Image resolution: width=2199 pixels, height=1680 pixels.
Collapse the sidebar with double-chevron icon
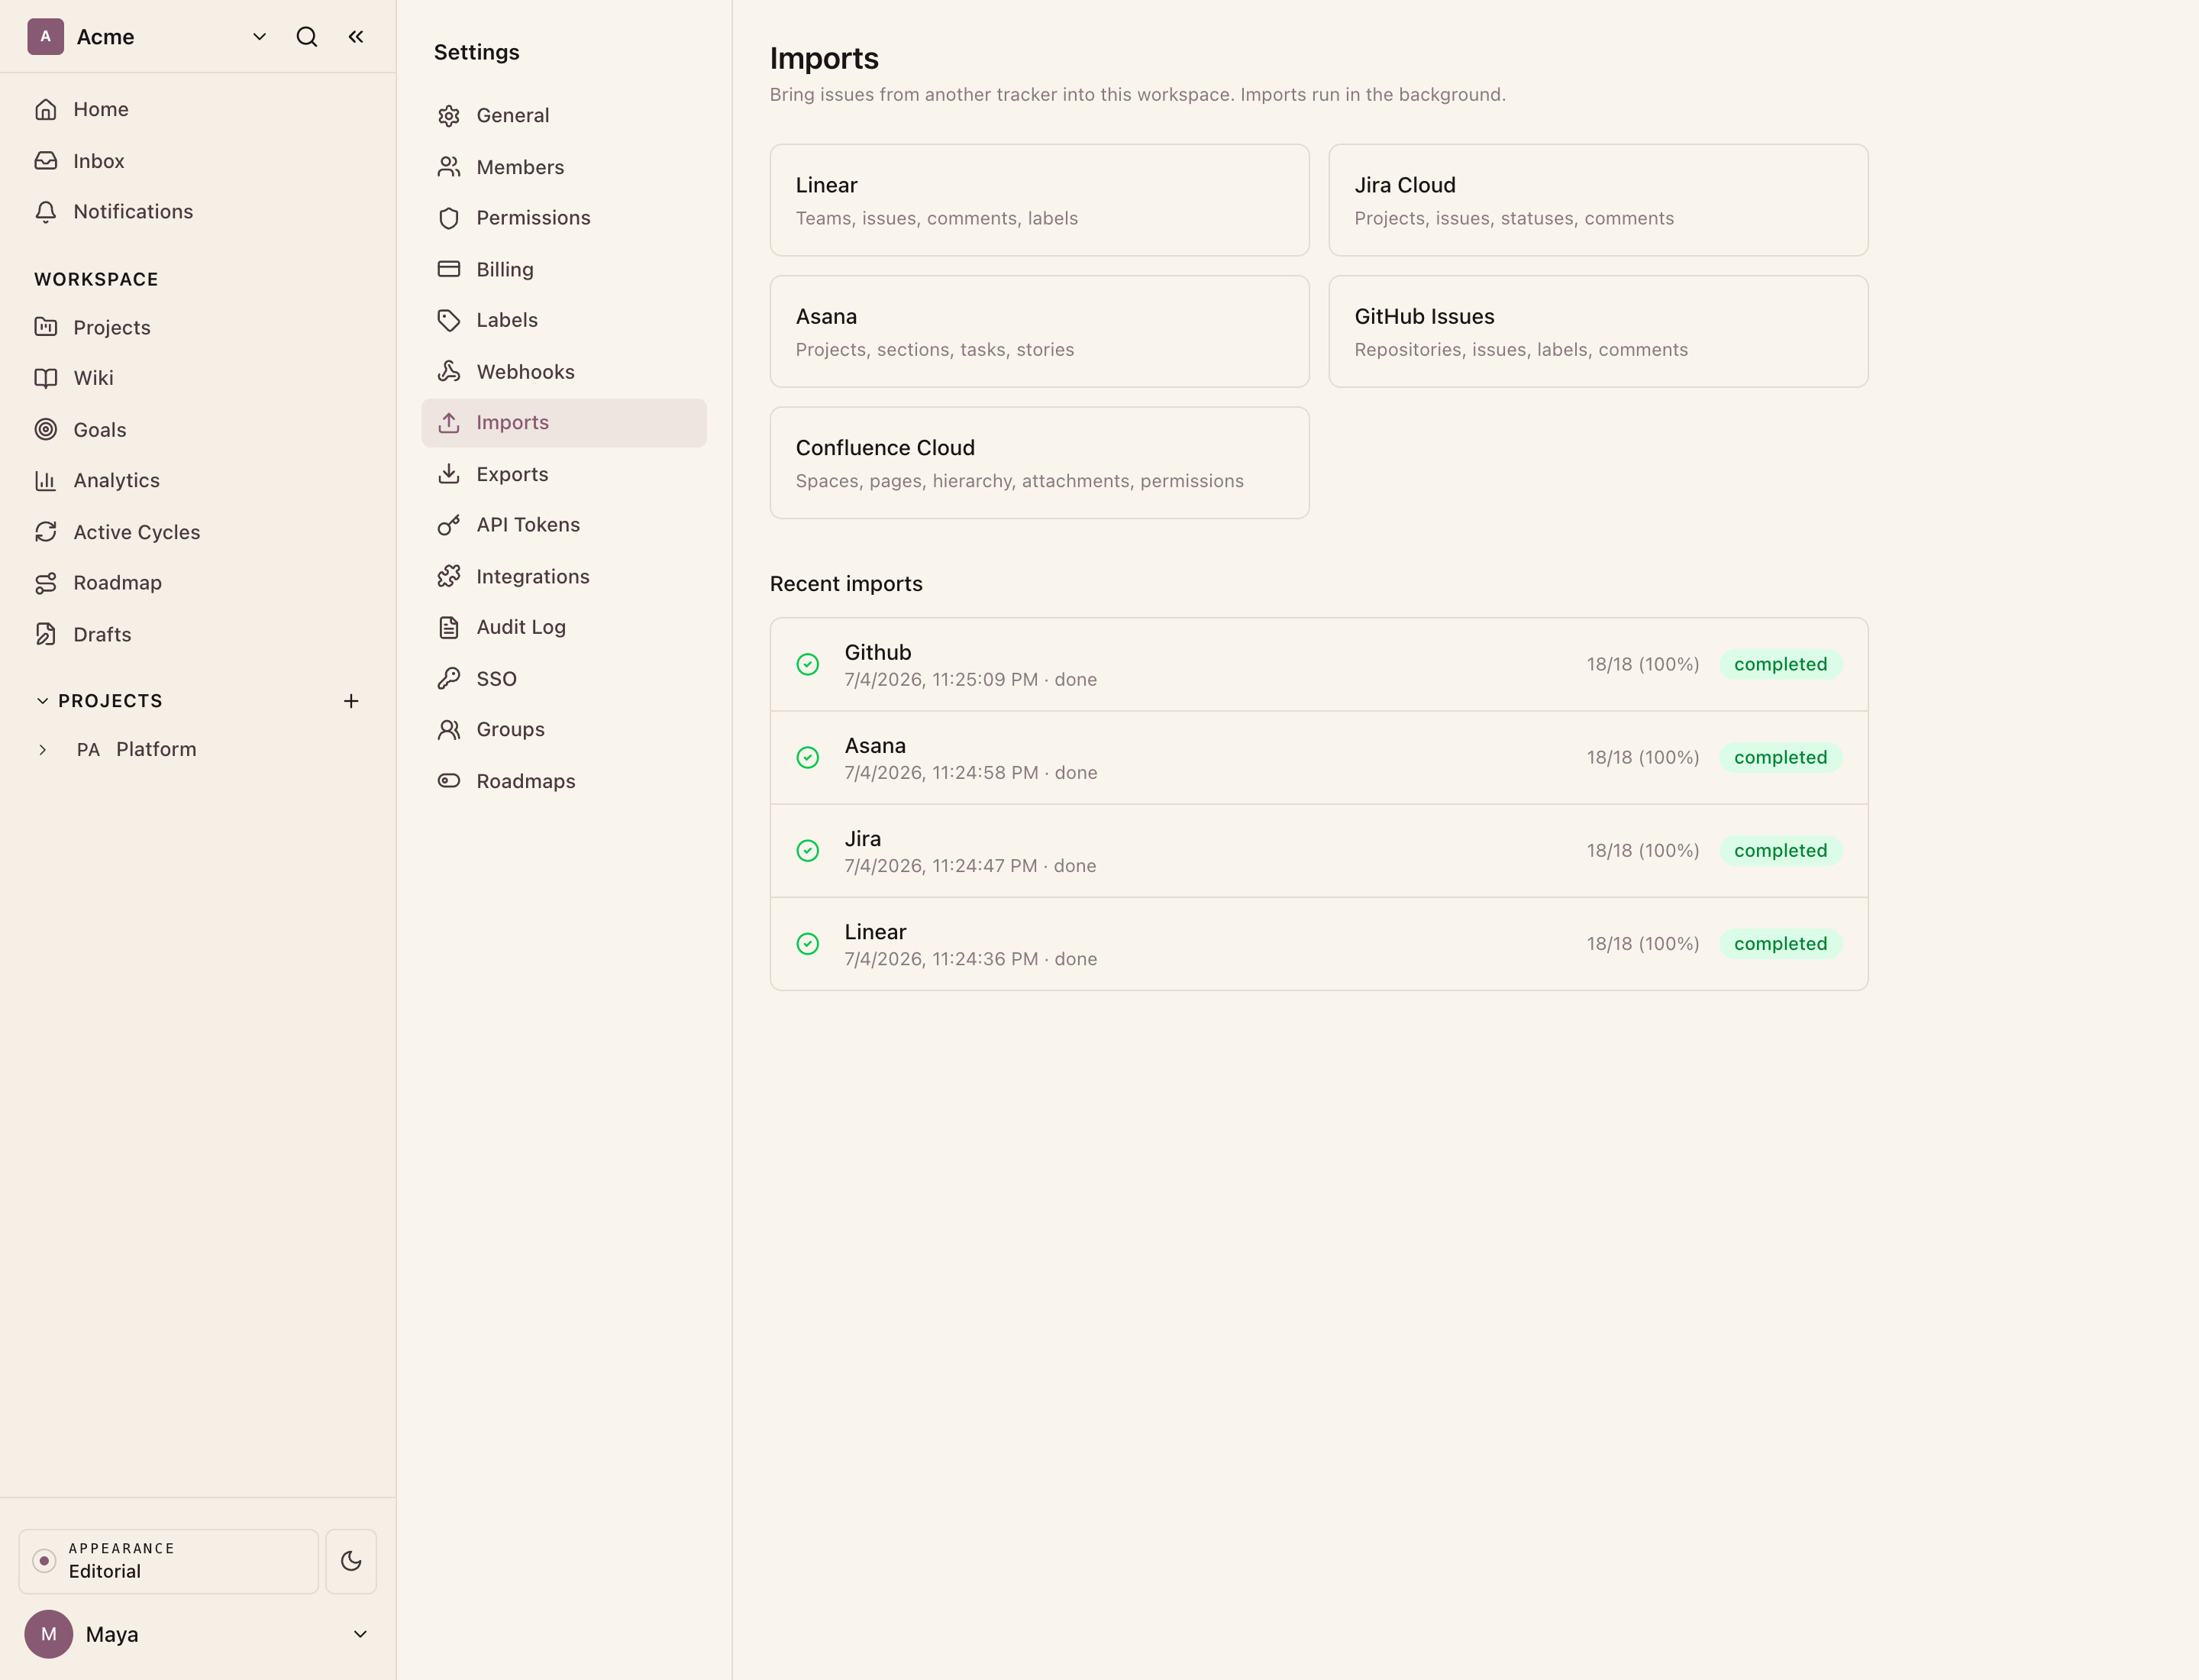click(x=356, y=37)
